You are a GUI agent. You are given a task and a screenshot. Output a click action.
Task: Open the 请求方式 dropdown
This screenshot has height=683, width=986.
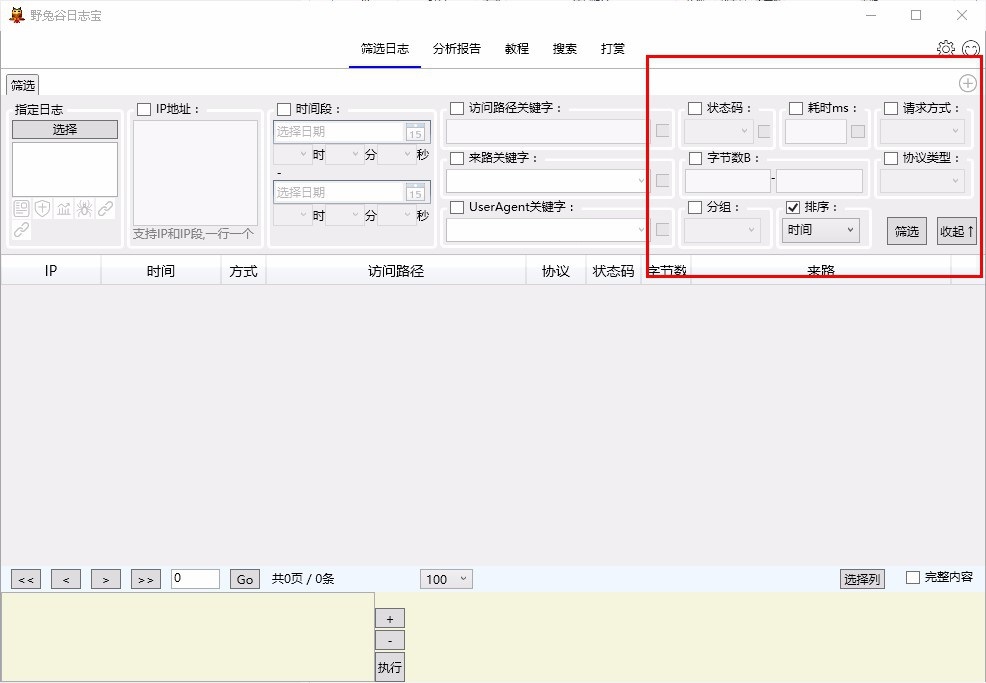click(922, 131)
